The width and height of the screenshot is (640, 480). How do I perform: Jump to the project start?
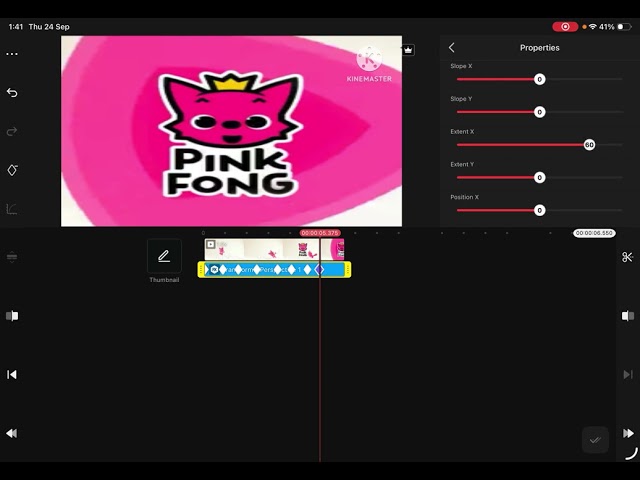(12, 374)
